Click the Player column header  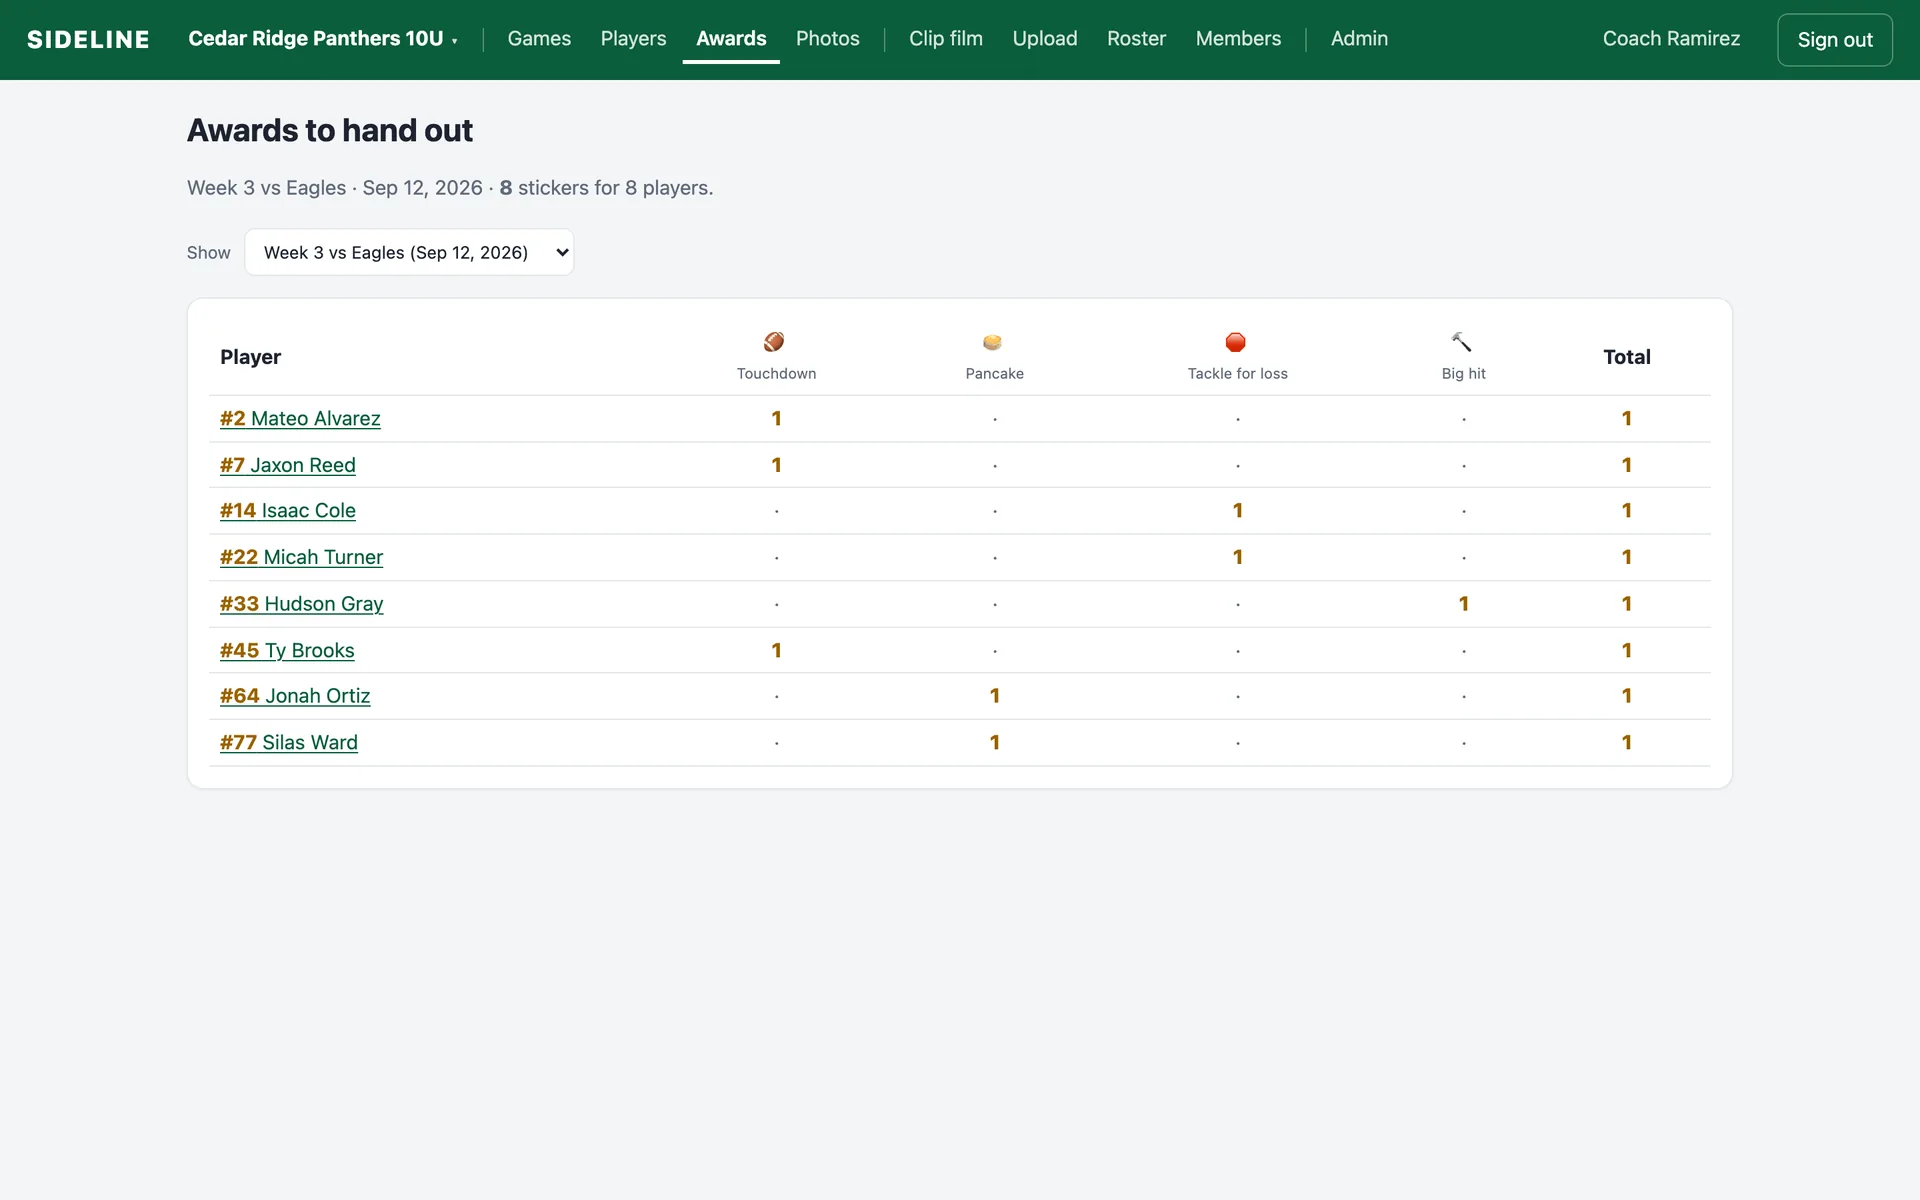pyautogui.click(x=250, y=357)
